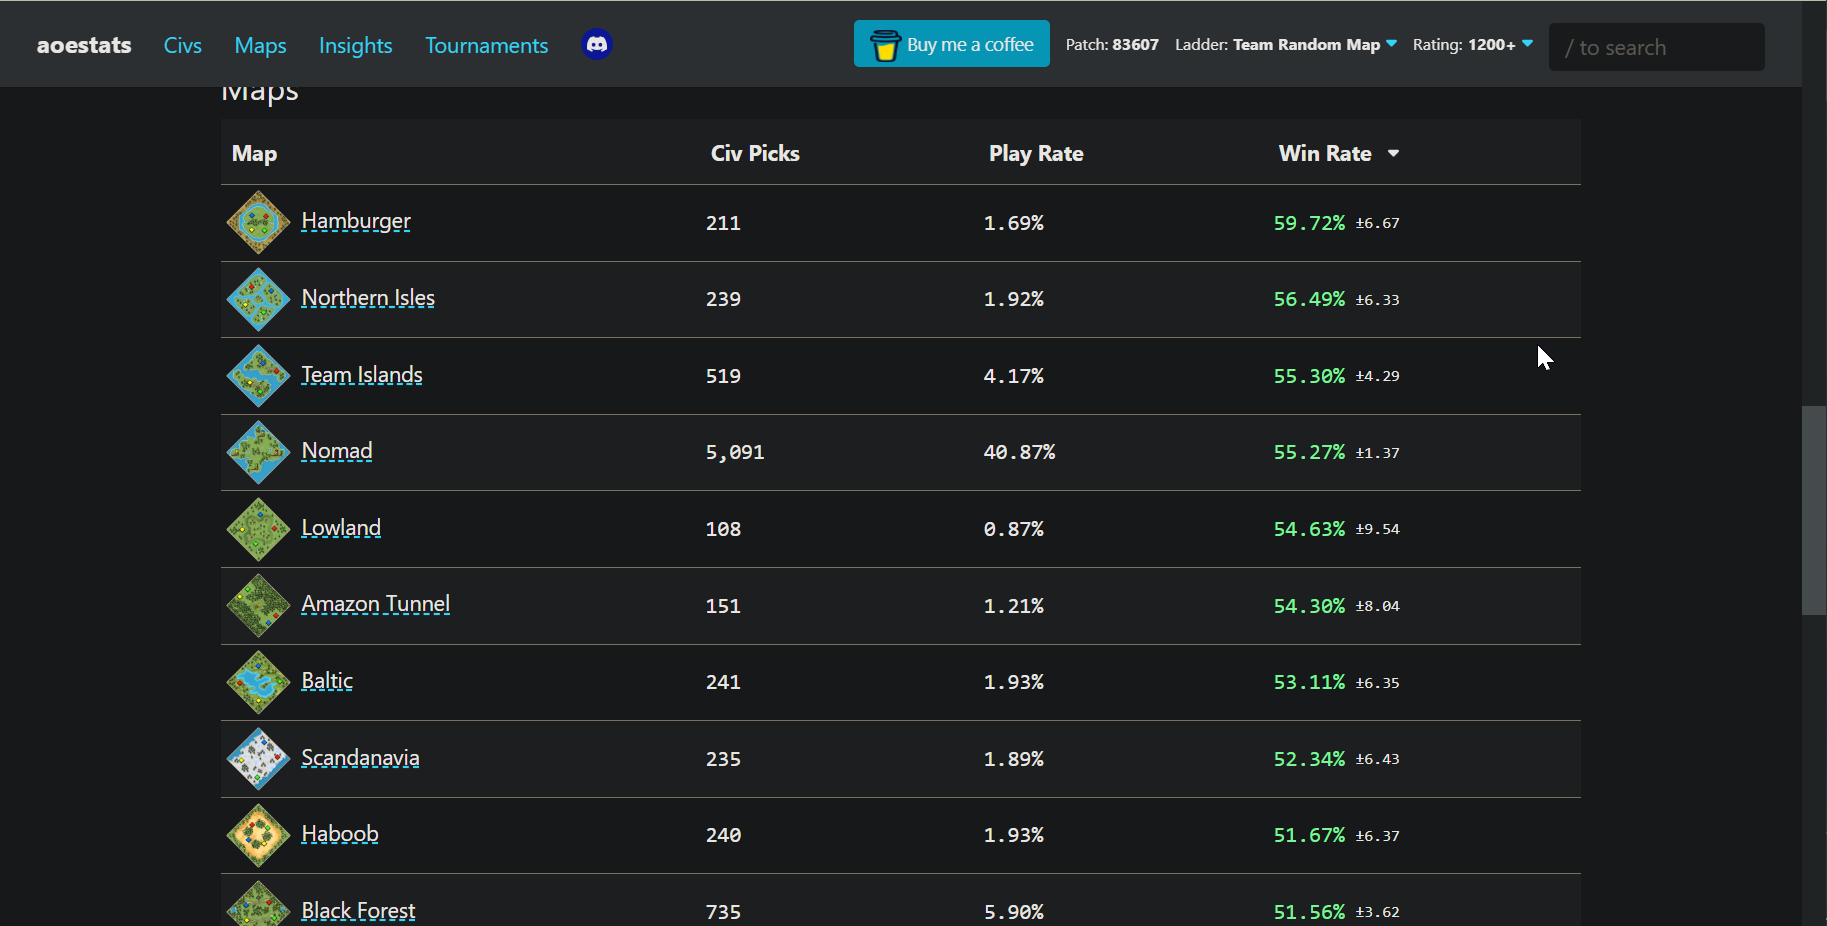The width and height of the screenshot is (1827, 926).
Task: Sort table by Play Rate header
Action: (1036, 153)
